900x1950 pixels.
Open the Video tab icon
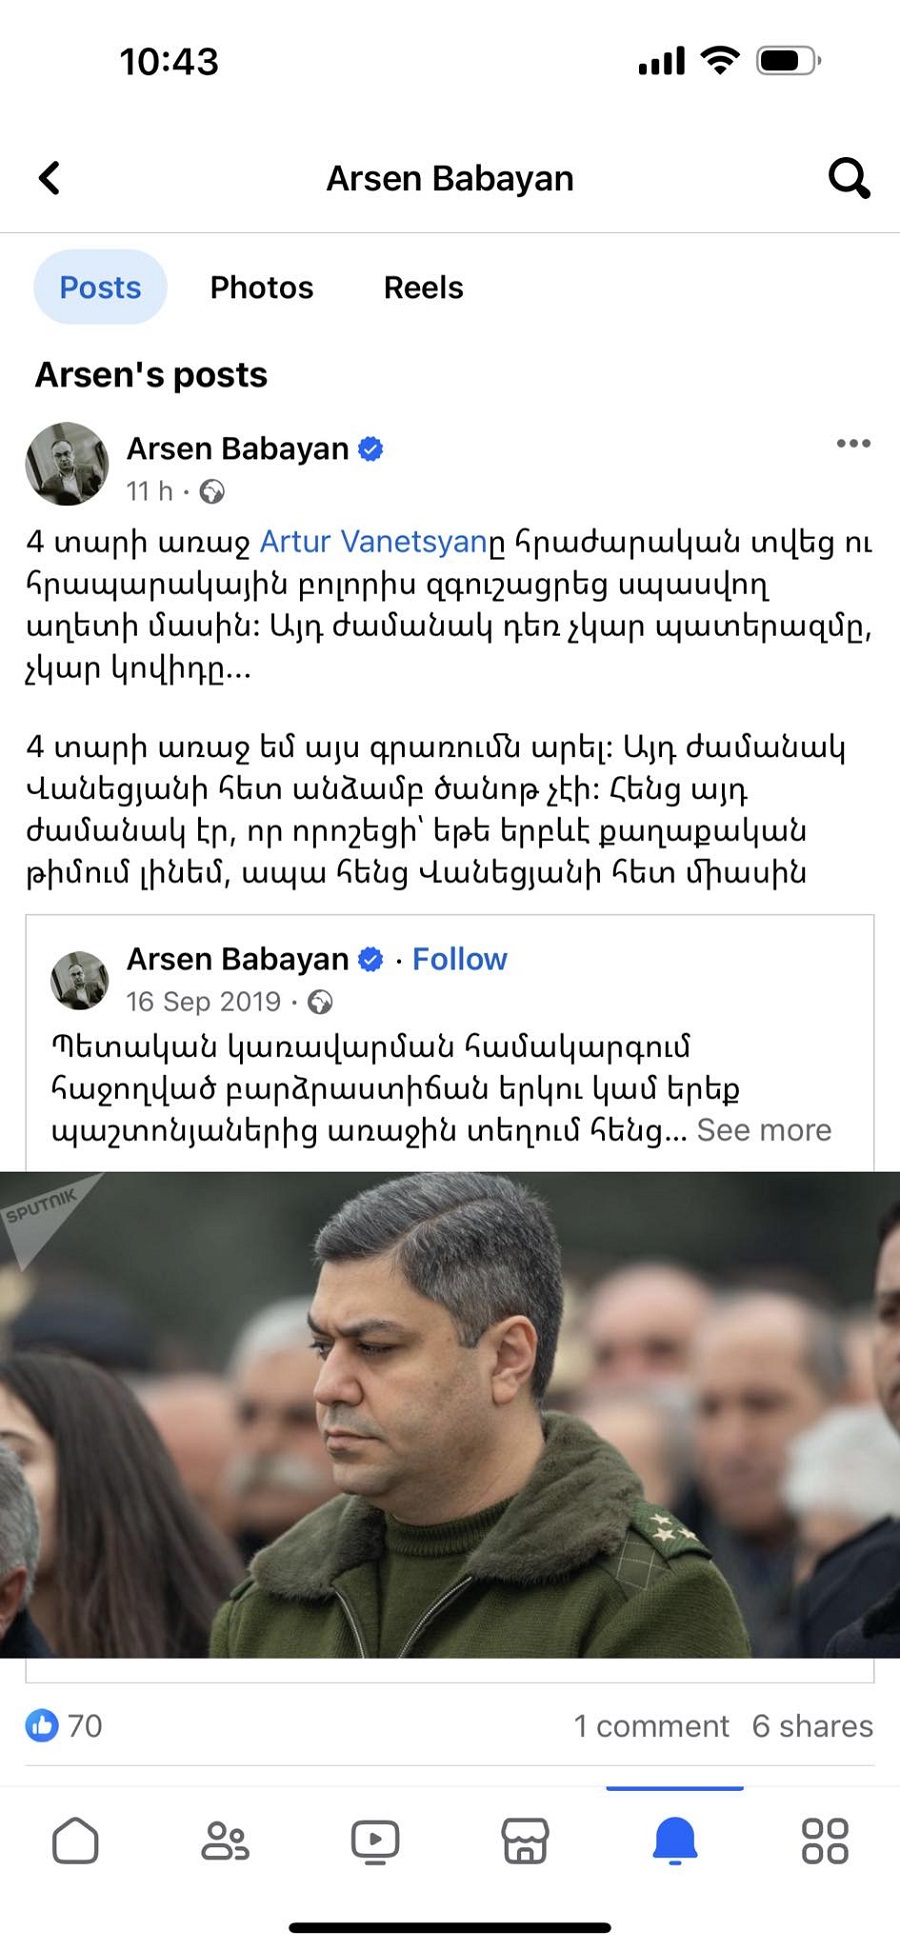(x=375, y=1841)
